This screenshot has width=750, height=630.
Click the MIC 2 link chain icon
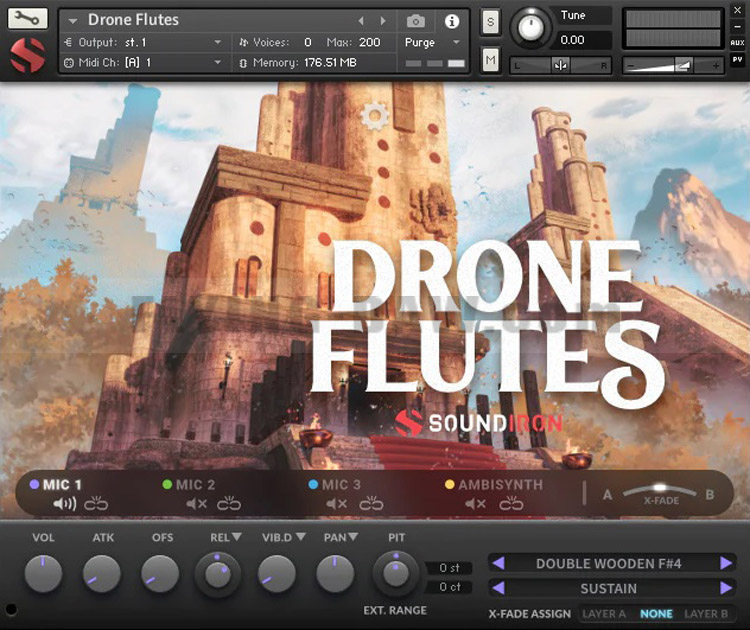tap(229, 504)
